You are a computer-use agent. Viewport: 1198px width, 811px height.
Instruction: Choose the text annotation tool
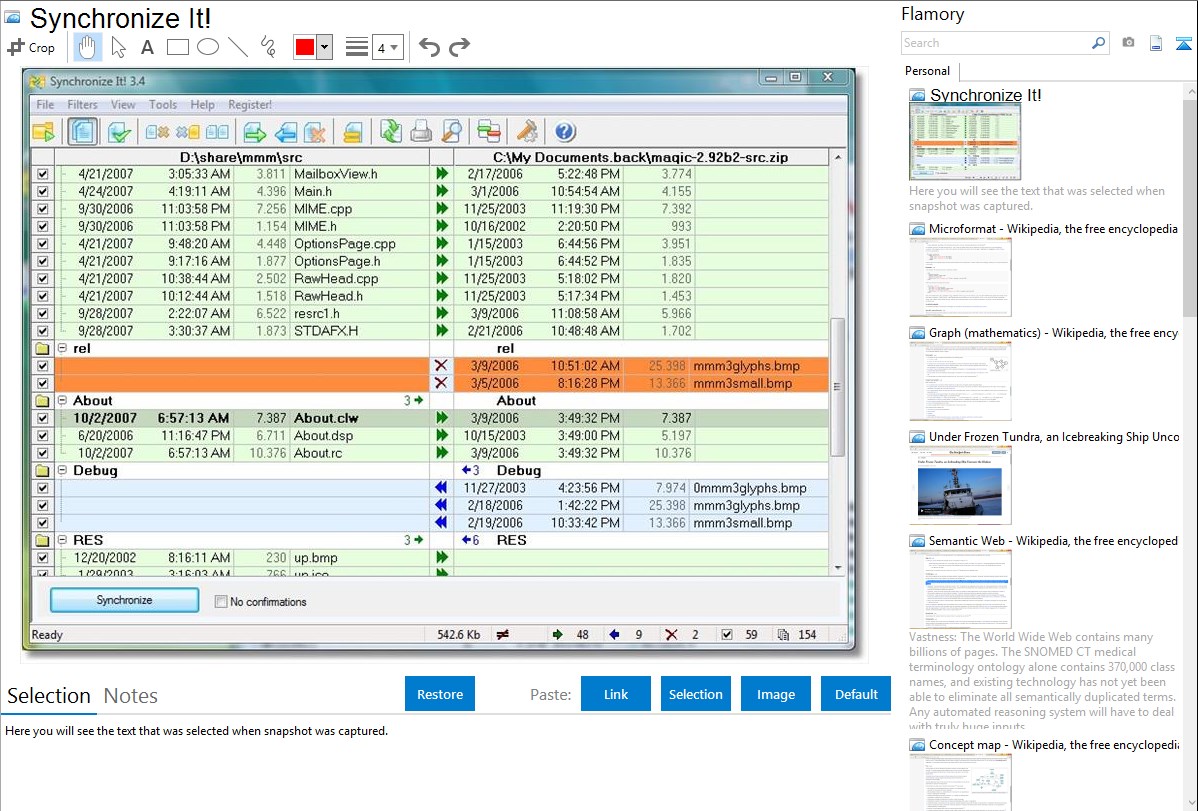(147, 47)
